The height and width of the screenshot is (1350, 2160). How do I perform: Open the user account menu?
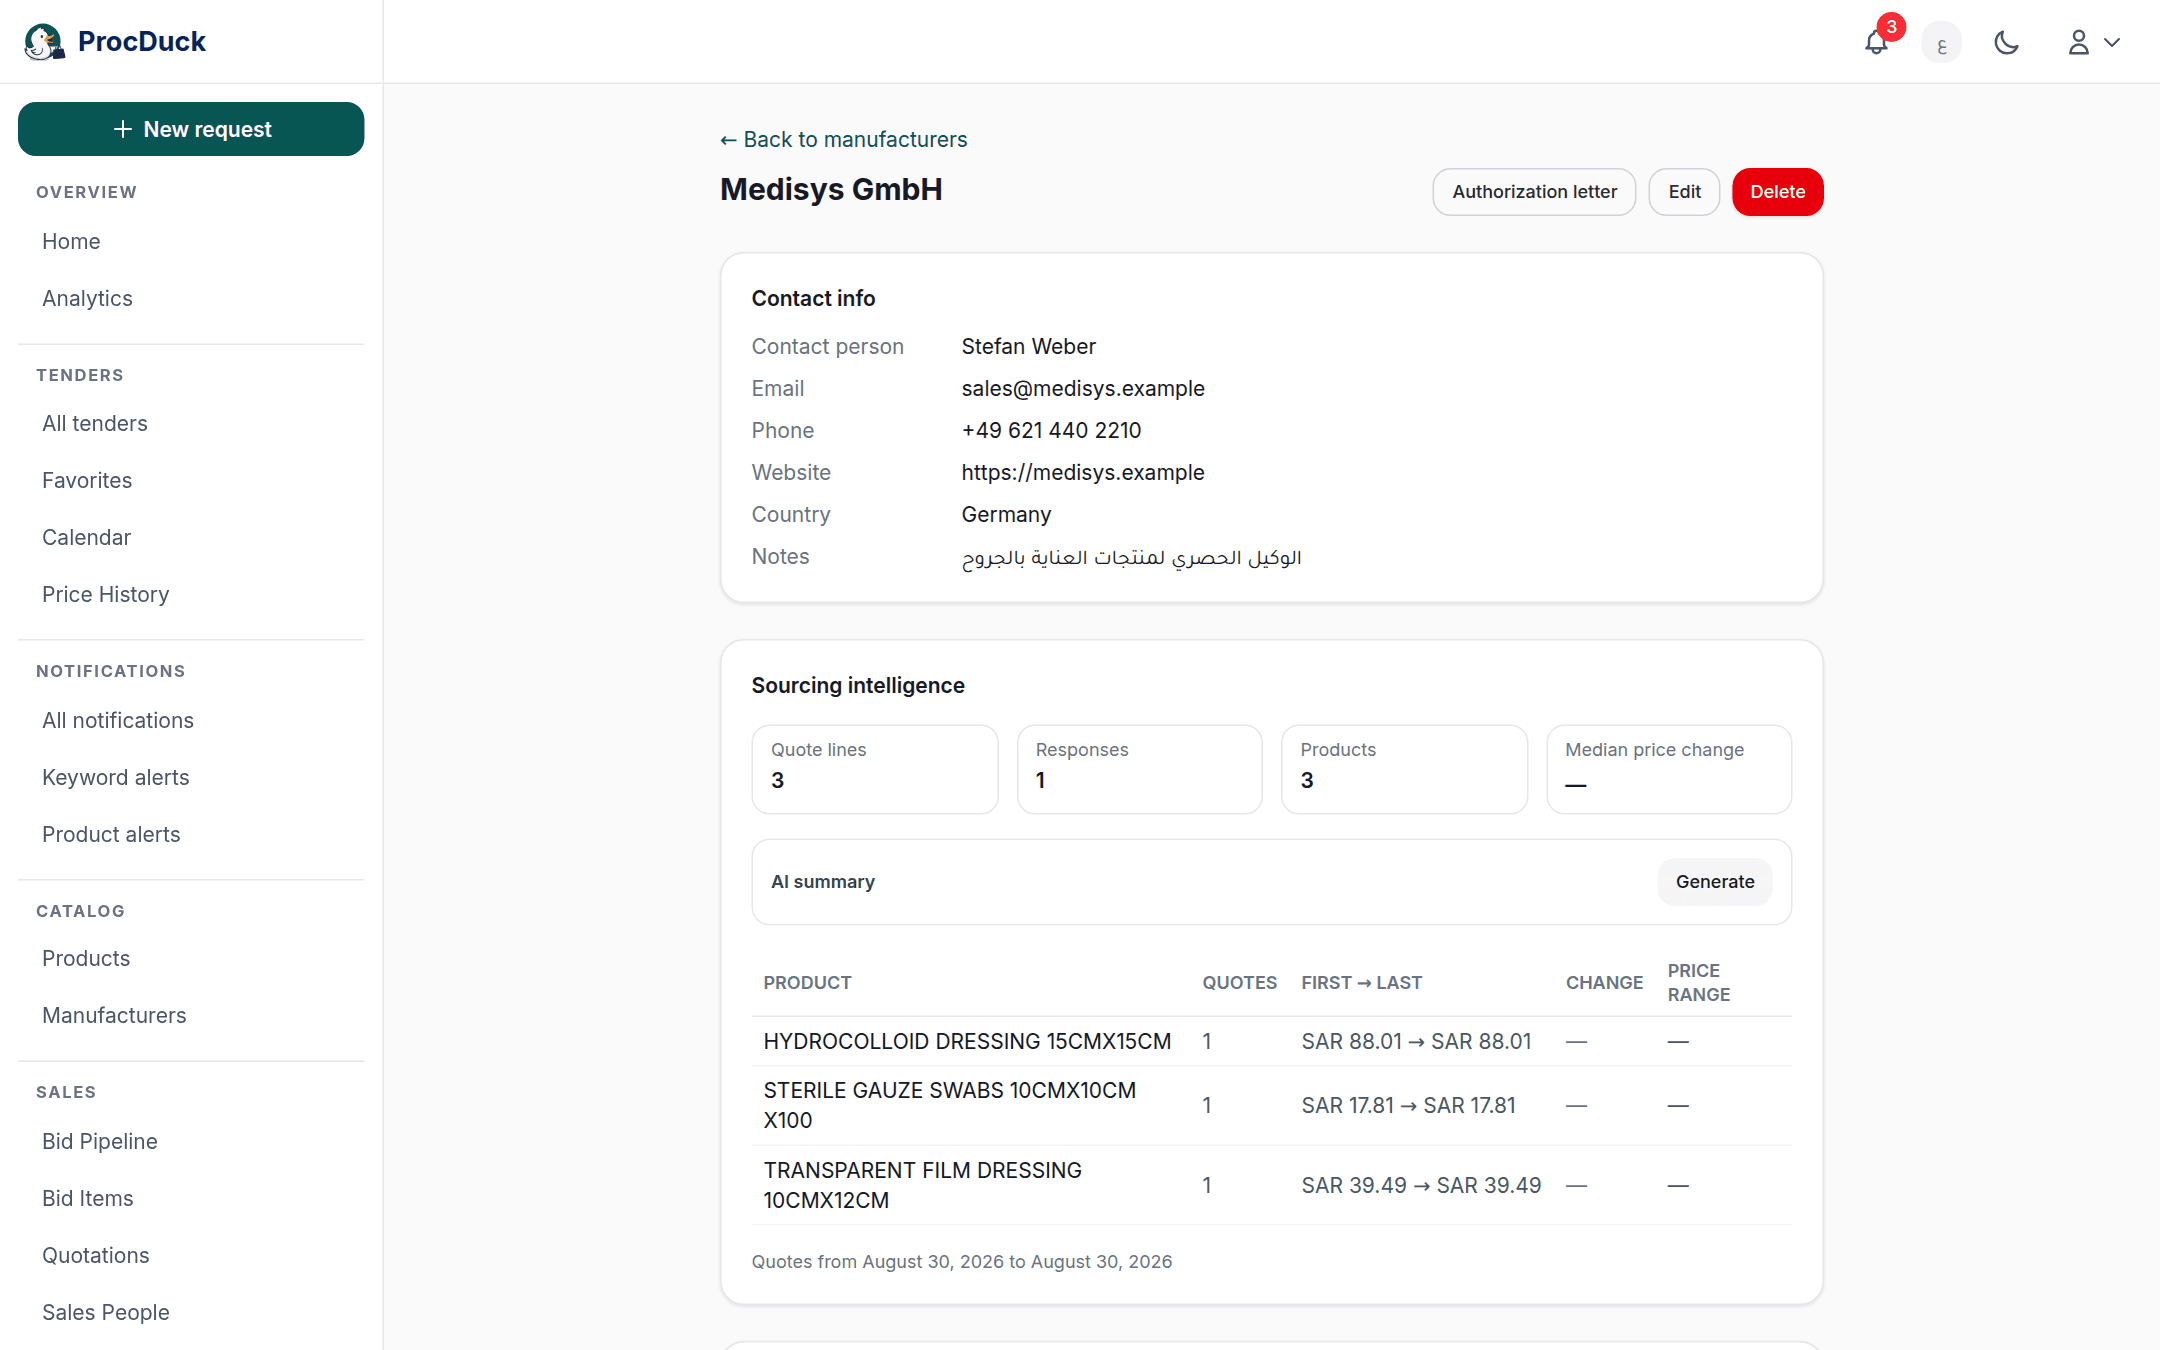coord(2094,42)
